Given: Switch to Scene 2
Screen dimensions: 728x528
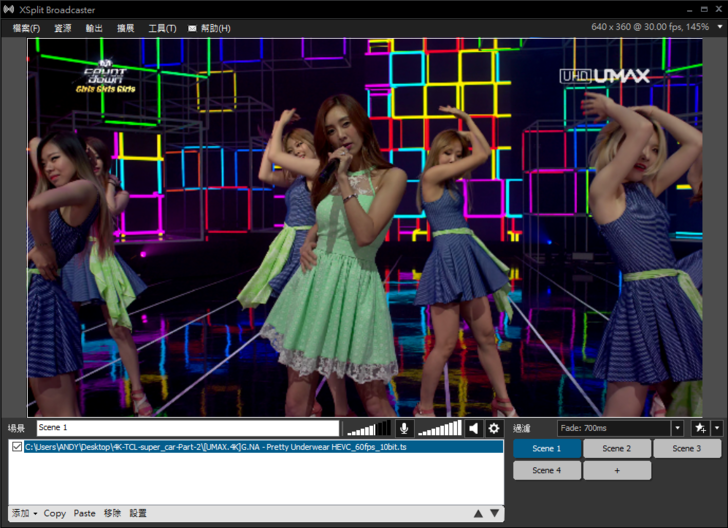Looking at the screenshot, I should (x=617, y=449).
